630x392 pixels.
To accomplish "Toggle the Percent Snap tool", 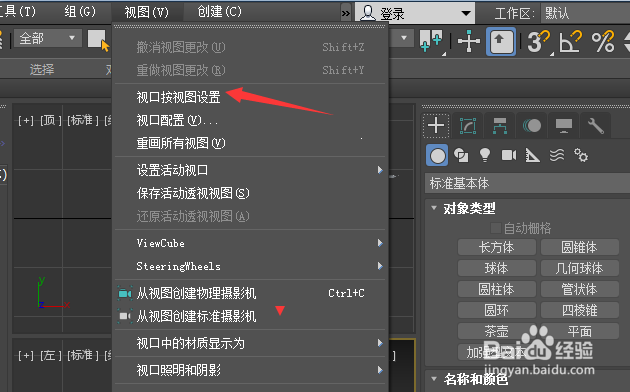I will (x=603, y=41).
